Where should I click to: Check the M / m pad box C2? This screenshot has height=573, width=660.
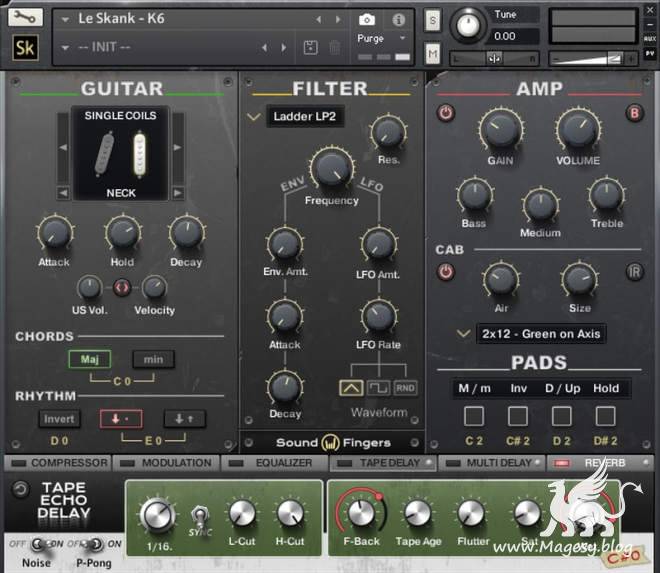[474, 416]
